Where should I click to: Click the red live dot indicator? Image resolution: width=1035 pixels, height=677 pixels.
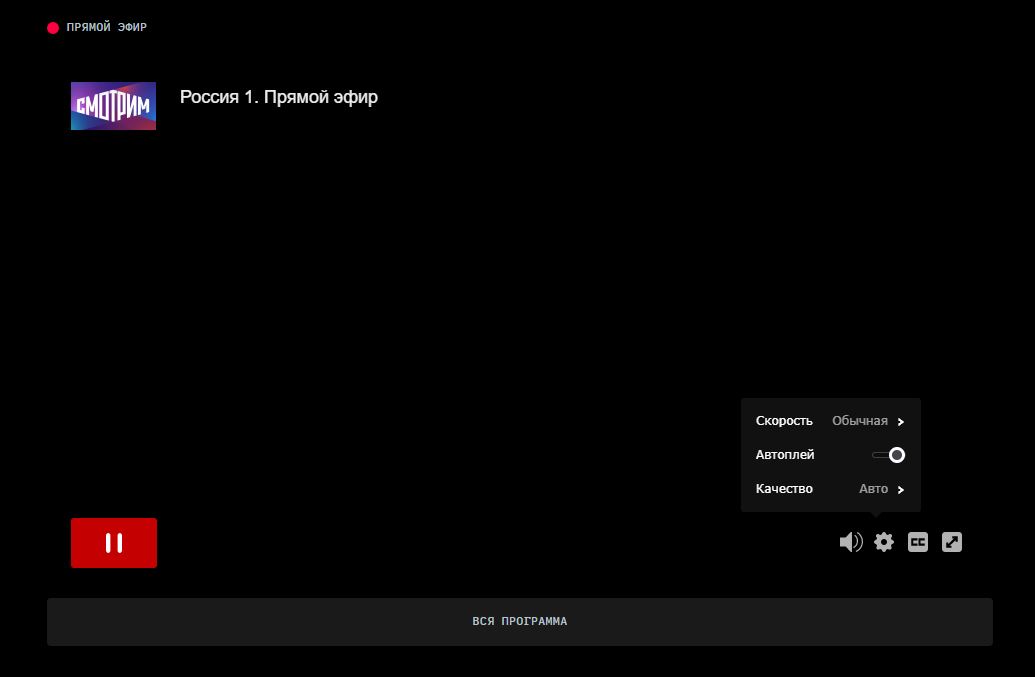pyautogui.click(x=53, y=28)
